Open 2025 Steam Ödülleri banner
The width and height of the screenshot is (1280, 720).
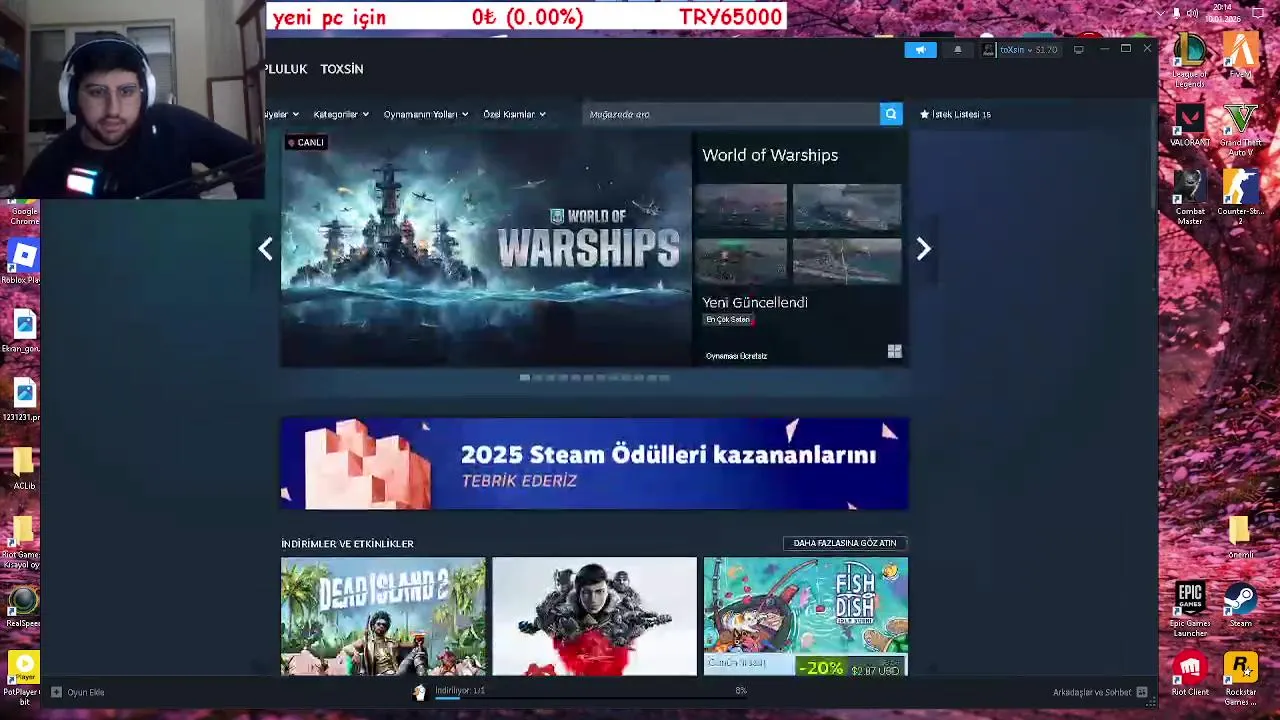coord(594,464)
